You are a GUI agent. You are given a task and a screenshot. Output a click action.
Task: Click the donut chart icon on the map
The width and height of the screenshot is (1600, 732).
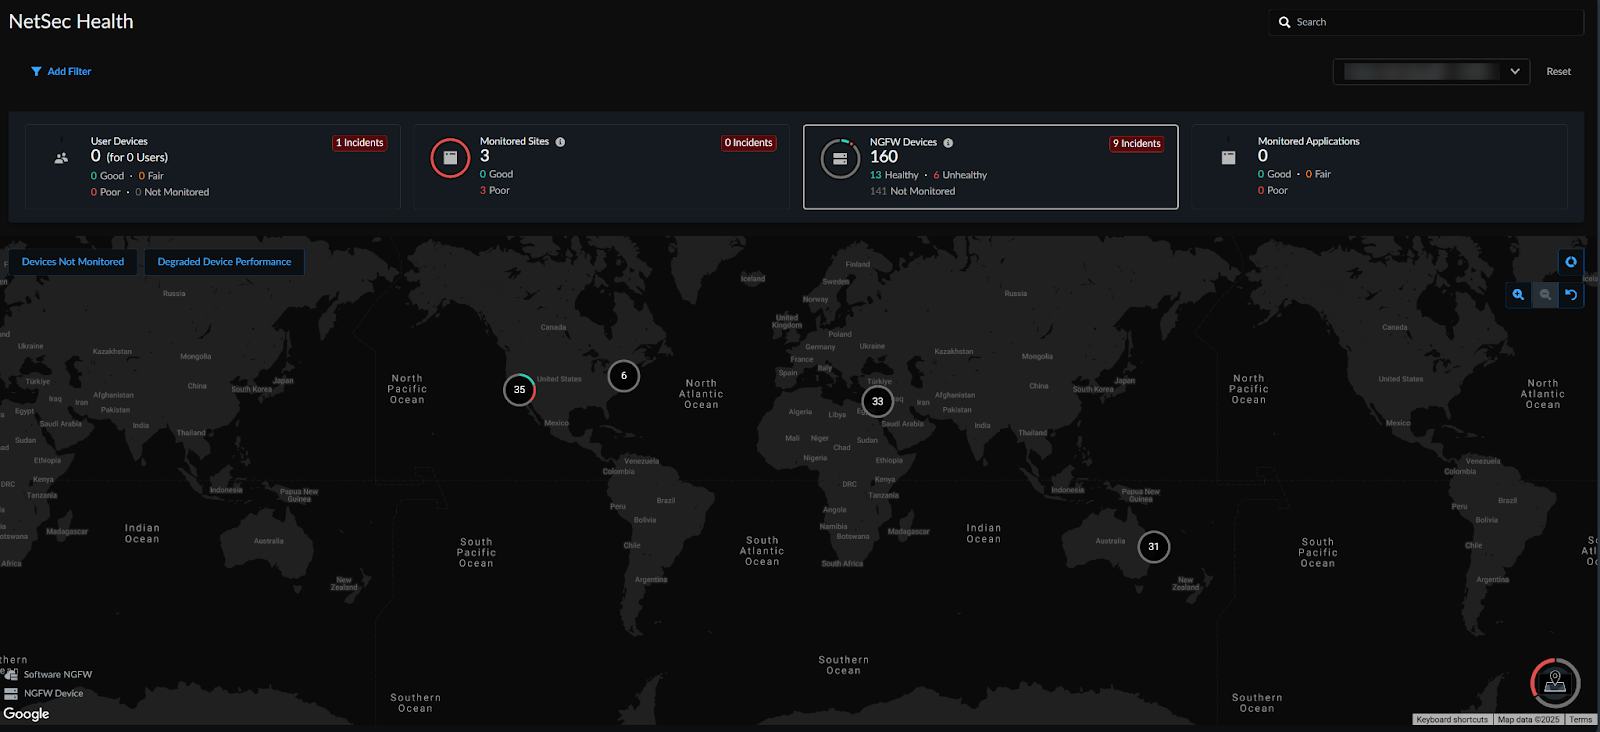1571,262
